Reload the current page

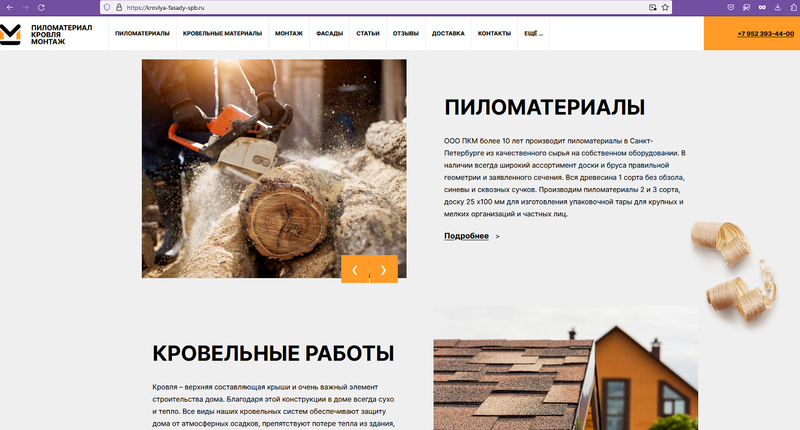coord(41,8)
